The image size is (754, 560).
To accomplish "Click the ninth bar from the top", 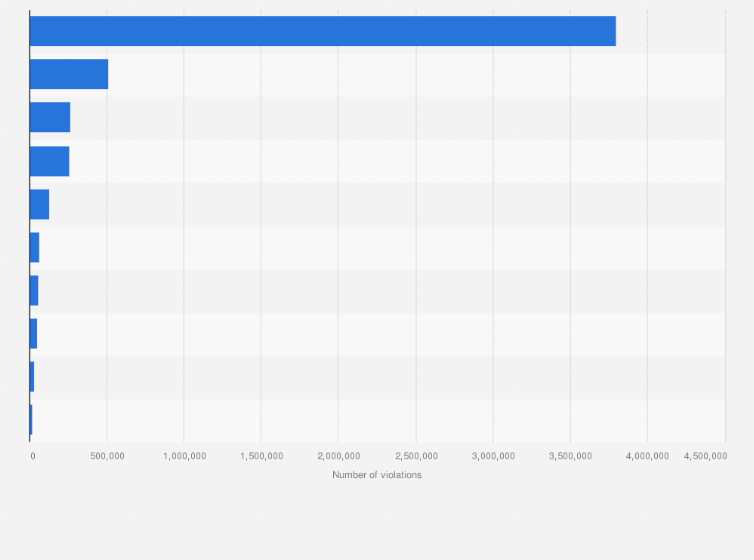I will click(x=32, y=376).
